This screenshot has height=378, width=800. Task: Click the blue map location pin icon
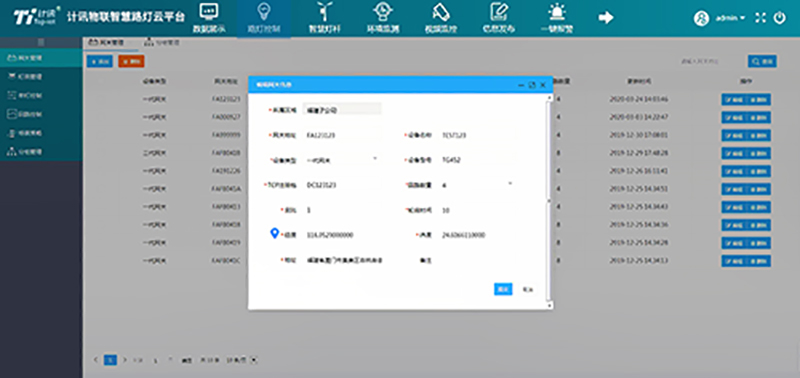point(274,233)
